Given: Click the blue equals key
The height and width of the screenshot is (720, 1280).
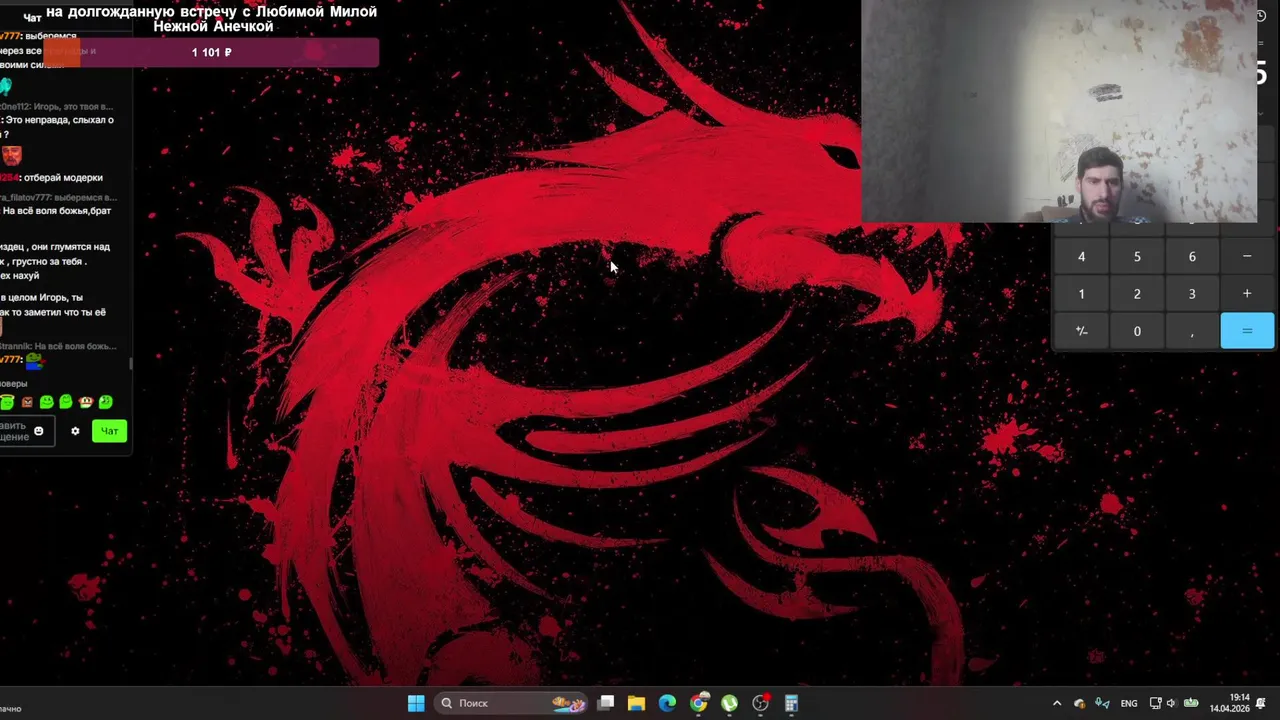Looking at the screenshot, I should pos(1247,331).
